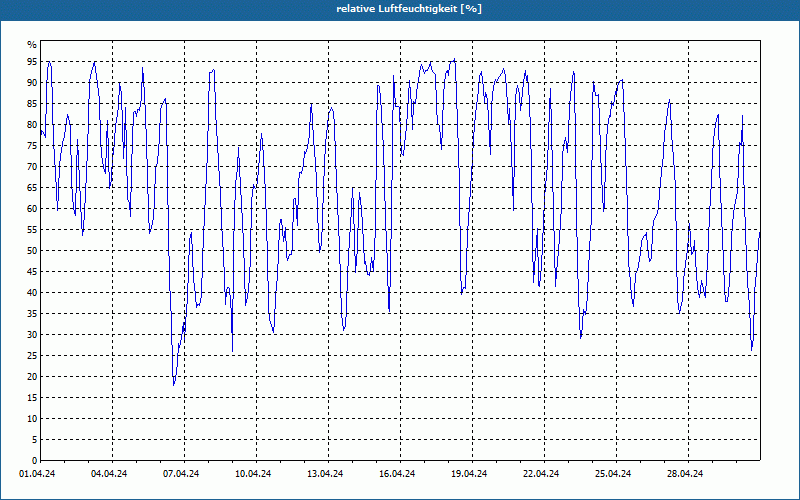Click the 40 value on y-axis
This screenshot has width=800, height=500.
[x=32, y=292]
